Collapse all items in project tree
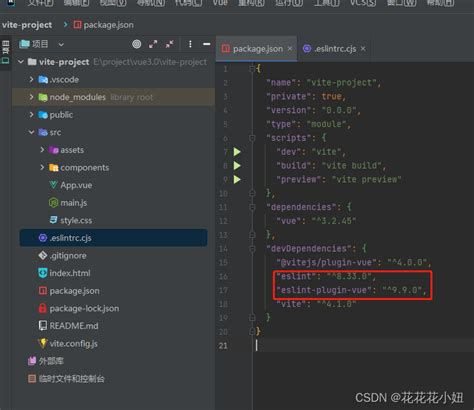This screenshot has height=410, width=474. [169, 44]
